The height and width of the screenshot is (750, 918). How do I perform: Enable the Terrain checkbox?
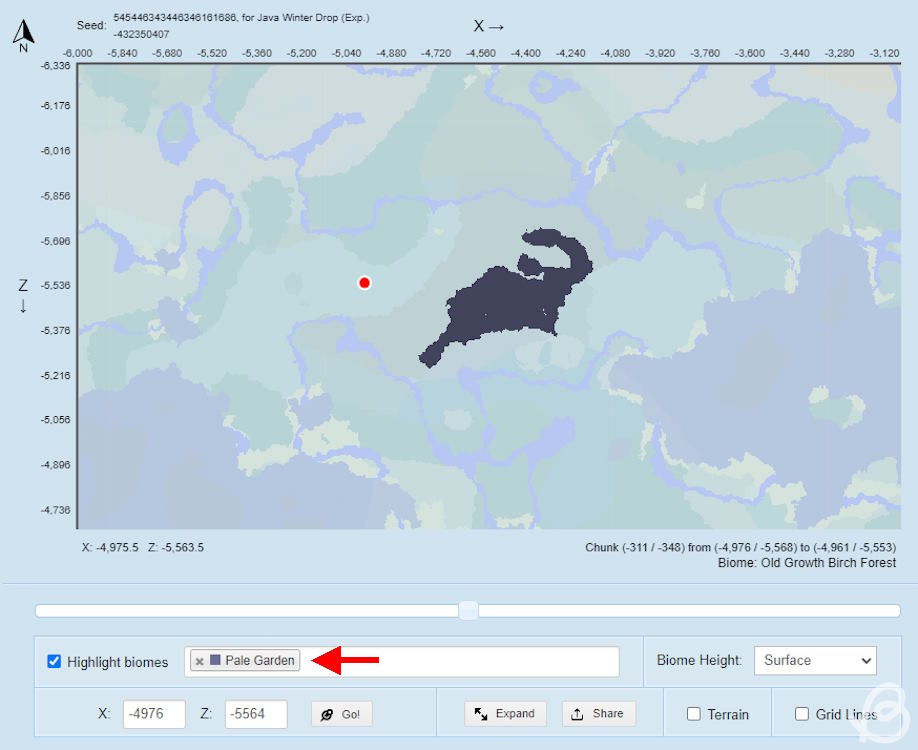[x=694, y=714]
